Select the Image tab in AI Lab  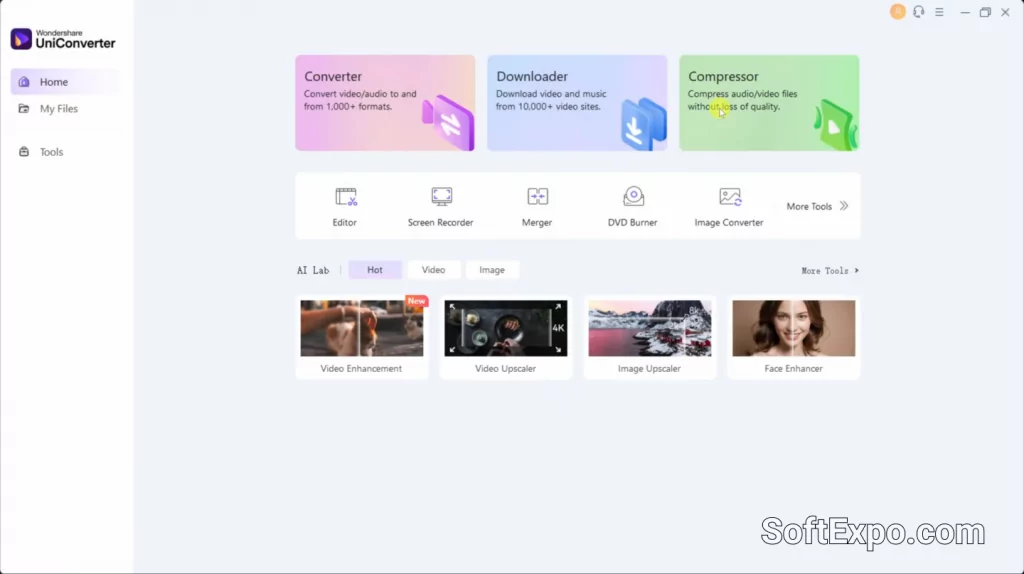(x=492, y=270)
